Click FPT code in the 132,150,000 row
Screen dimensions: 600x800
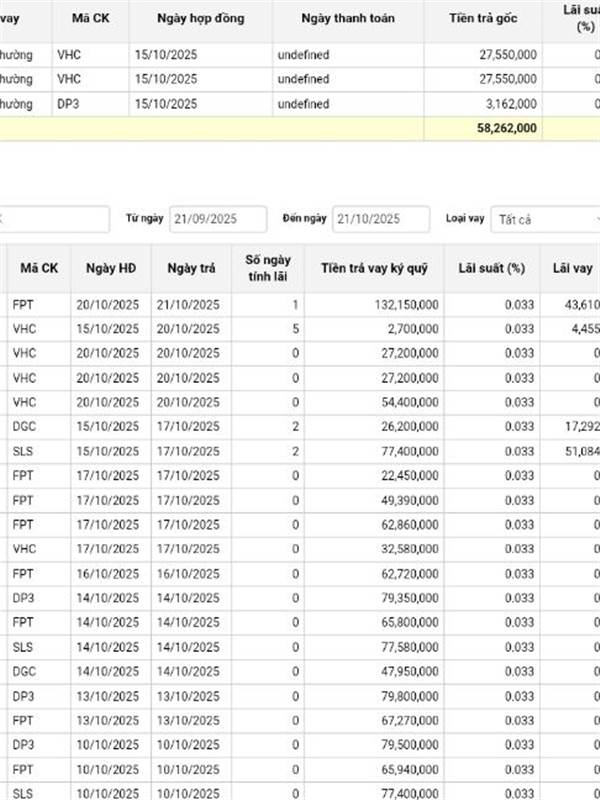pos(23,305)
